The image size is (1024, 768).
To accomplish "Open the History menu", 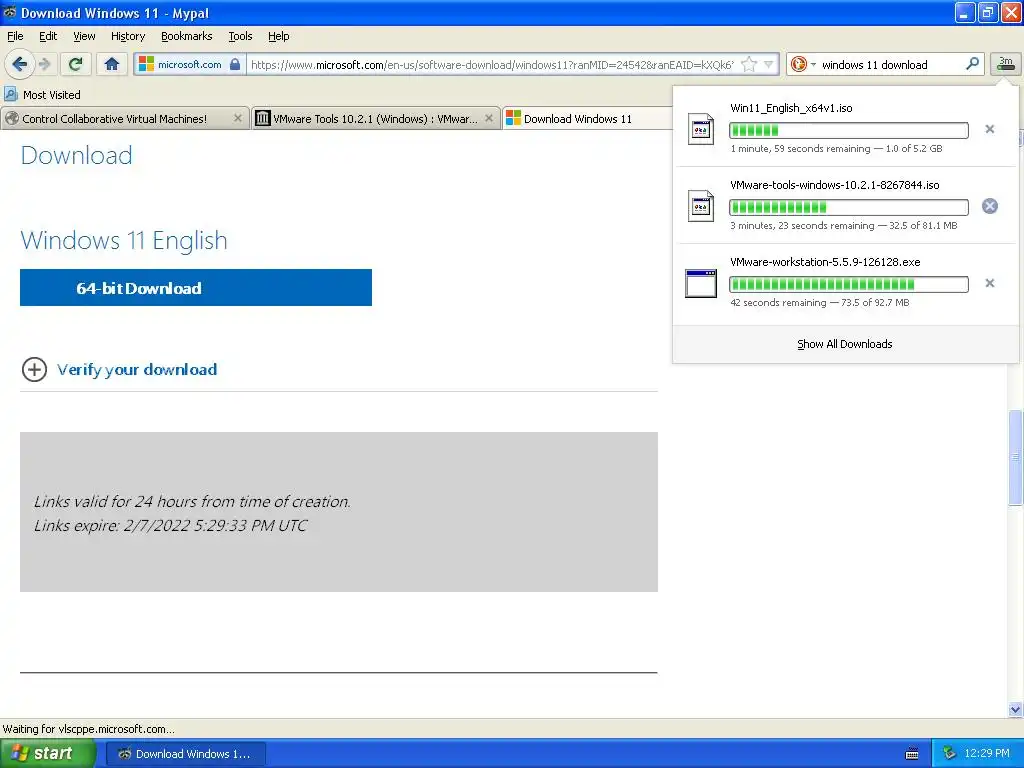I will pyautogui.click(x=127, y=36).
